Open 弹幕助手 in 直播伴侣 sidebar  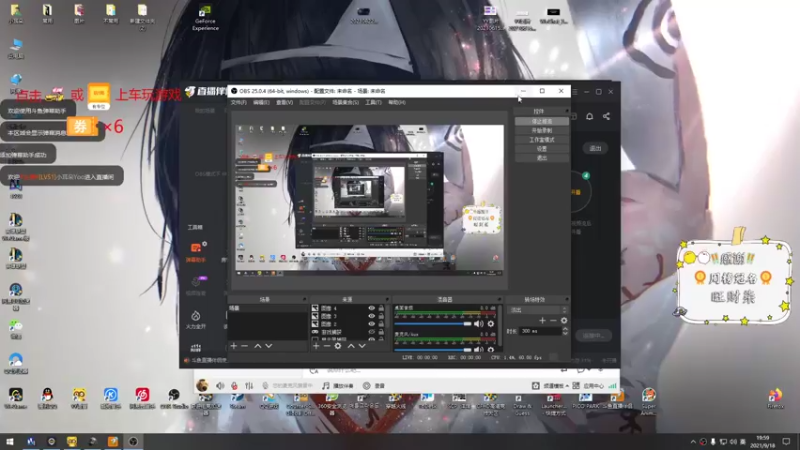[195, 253]
